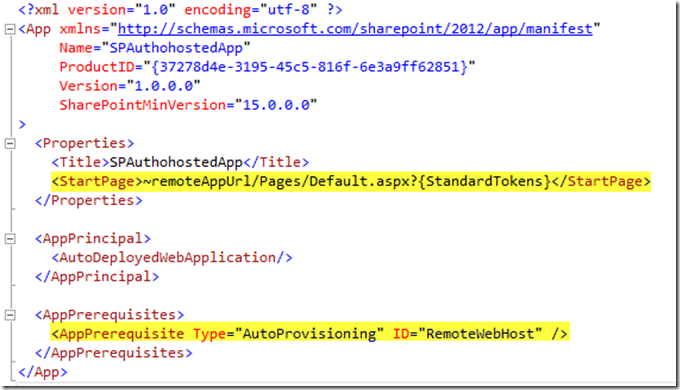
Task: Click the closing AppPrerequisites tag
Action: click(114, 353)
